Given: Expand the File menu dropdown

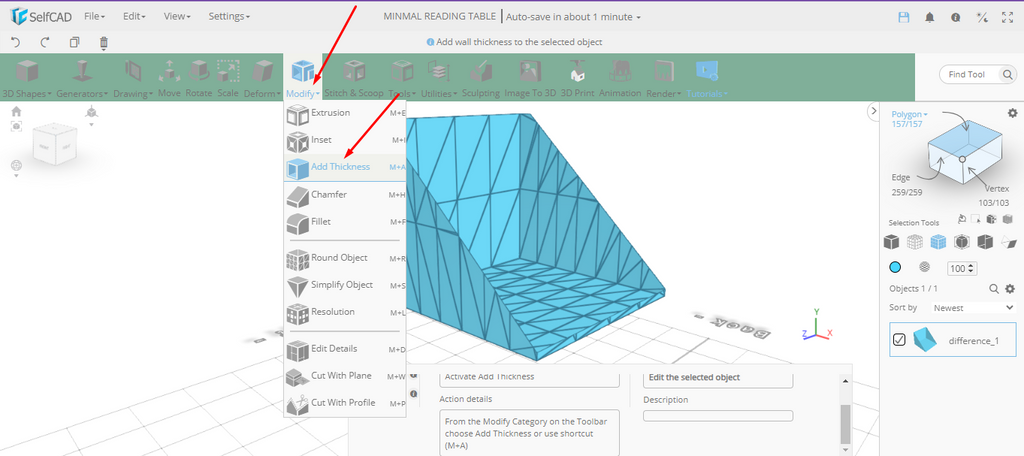Looking at the screenshot, I should click(94, 17).
